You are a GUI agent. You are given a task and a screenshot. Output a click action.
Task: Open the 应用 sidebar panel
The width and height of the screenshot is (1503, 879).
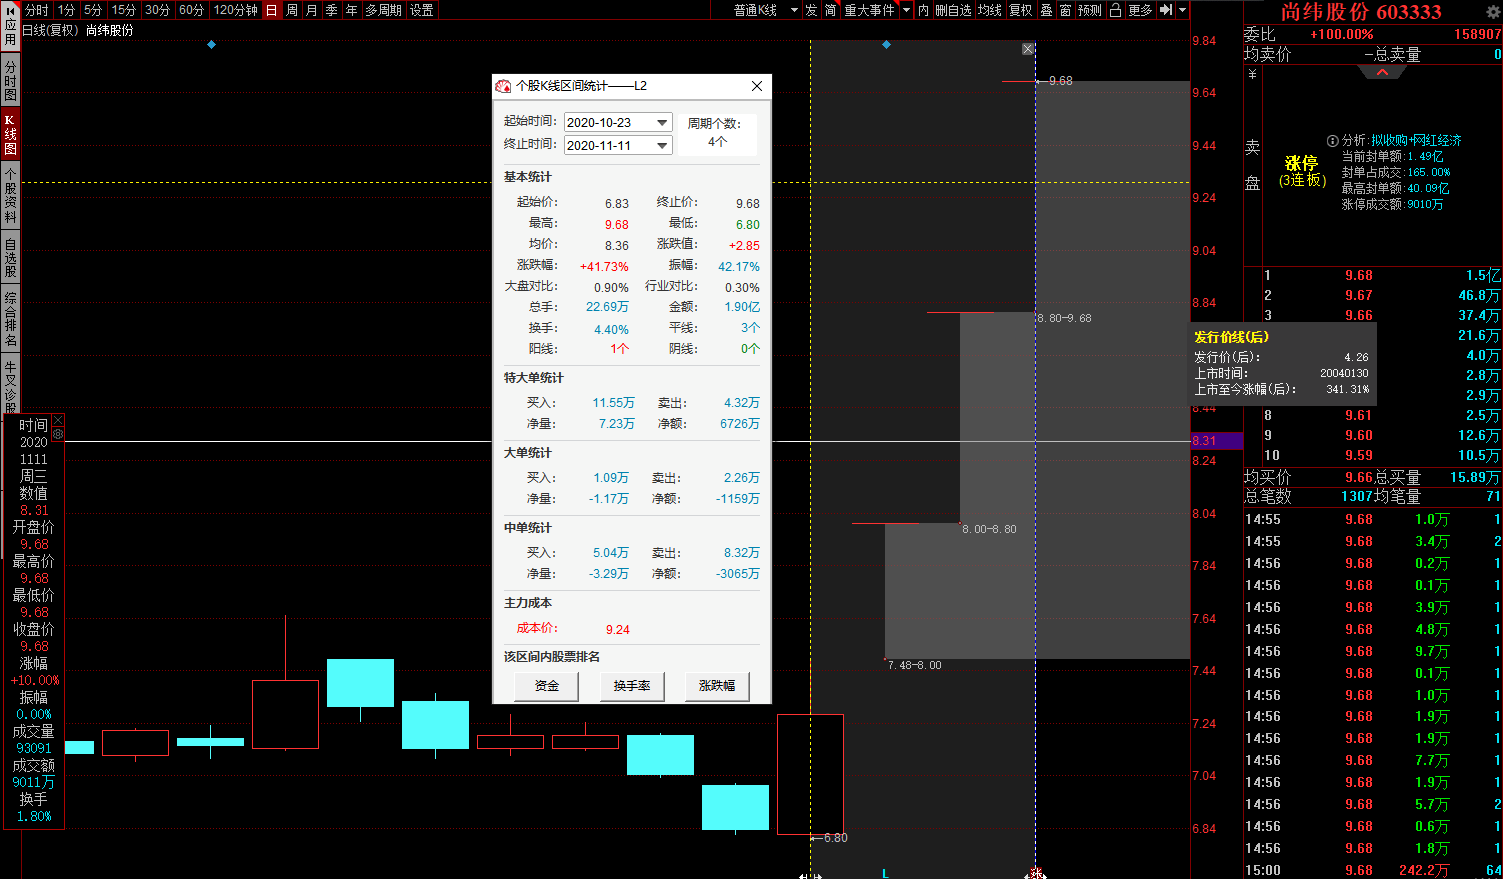10,28
